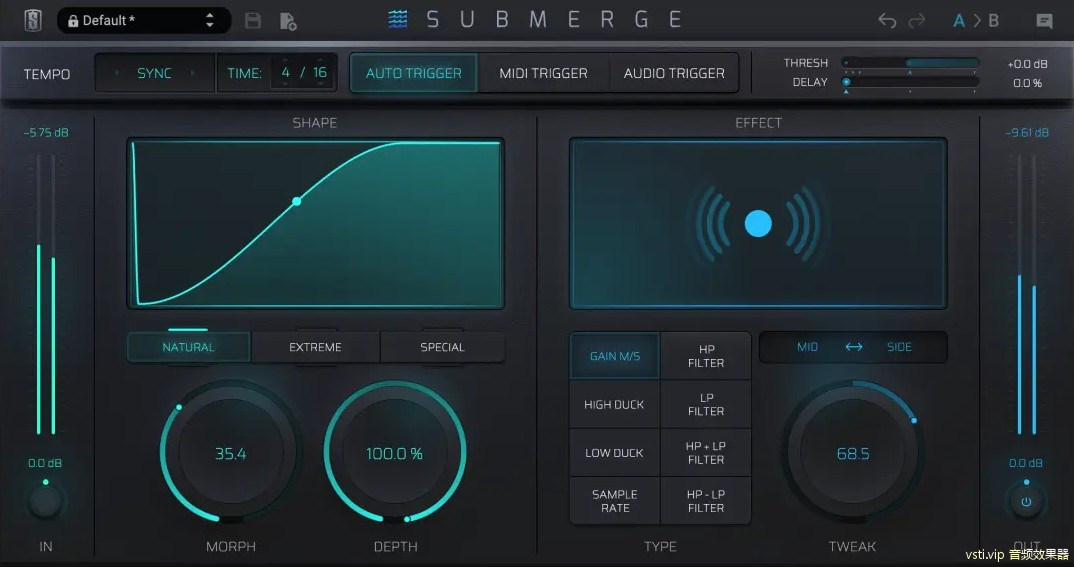The image size is (1074, 567).
Task: Click the save preset floppy icon
Action: pos(253,21)
